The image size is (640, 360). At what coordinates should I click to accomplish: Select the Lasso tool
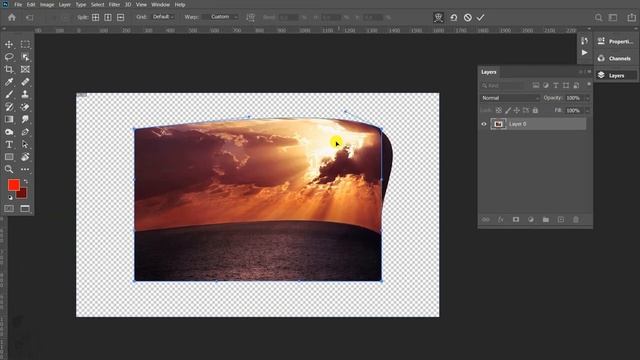(9, 57)
